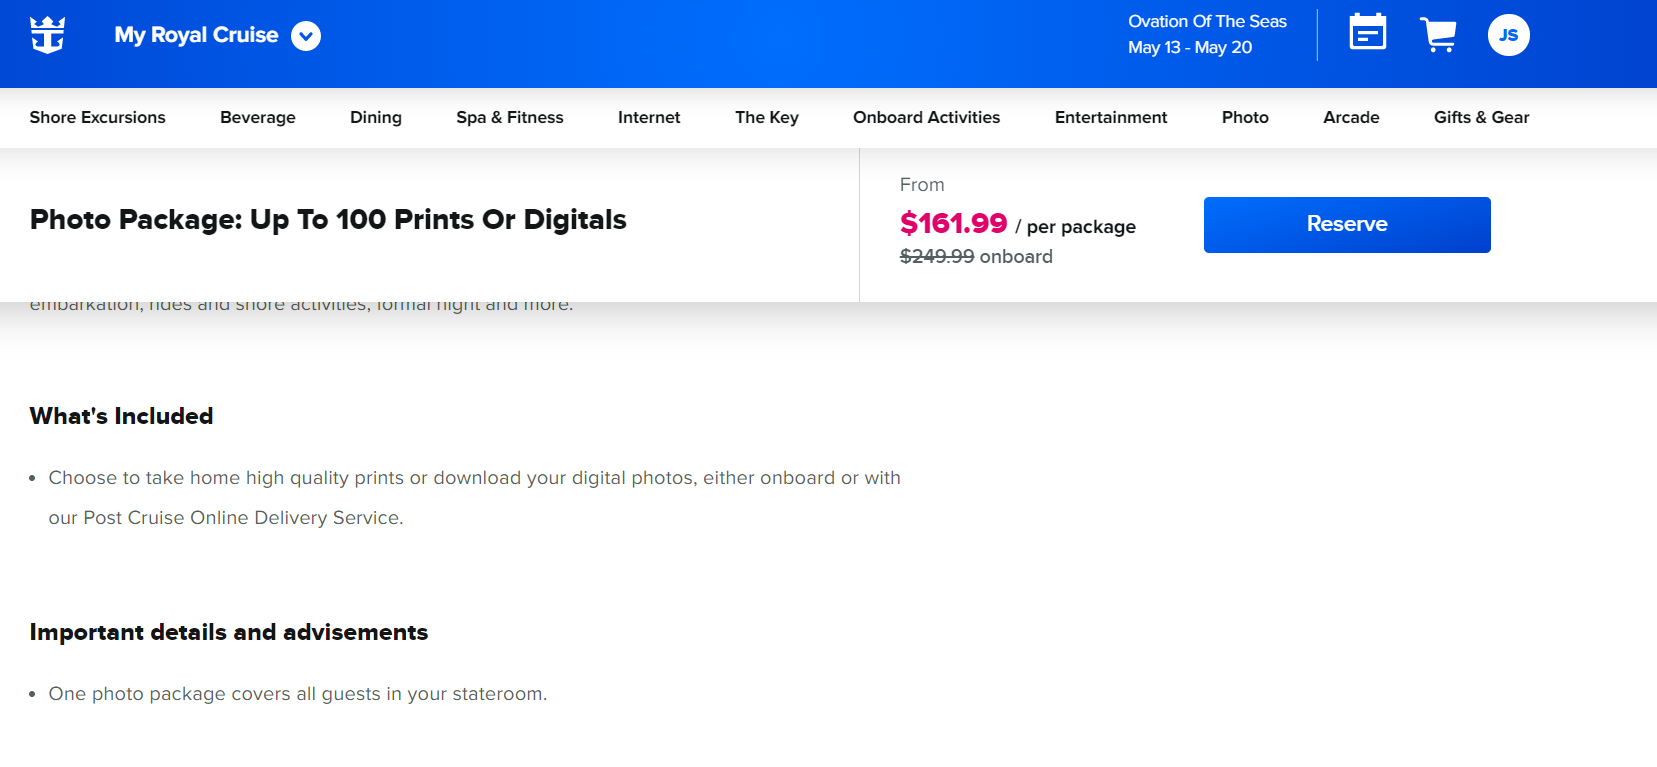Click the Ovation Of The Seas ship name

pos(1207,21)
